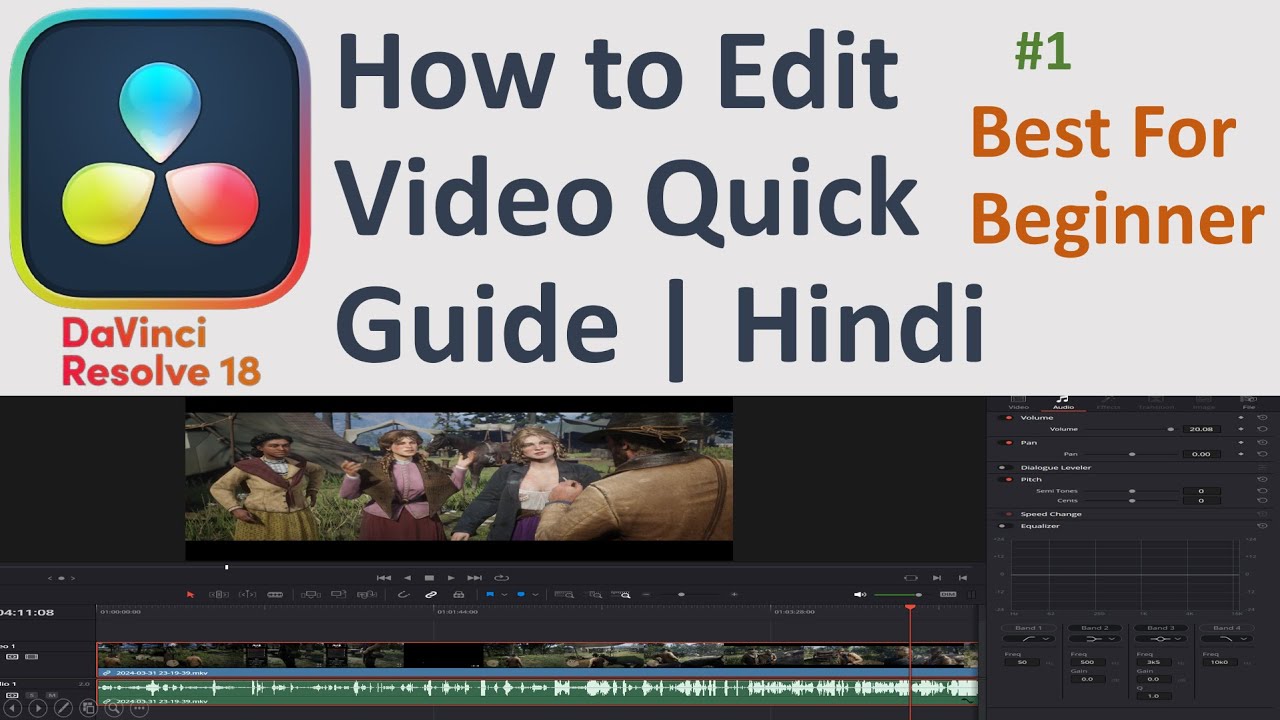
Task: Enable the Dialogue Leveler switch
Action: (1005, 467)
